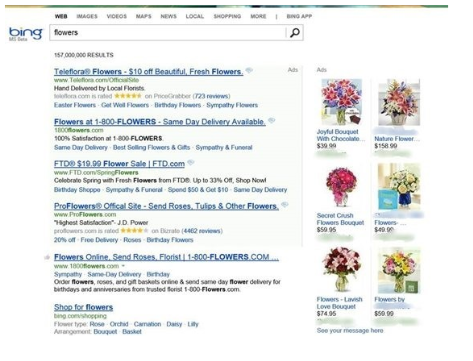Screen dimensions: 473x361
Task: Open the MORE menu in the top navigation
Action: pos(258,16)
